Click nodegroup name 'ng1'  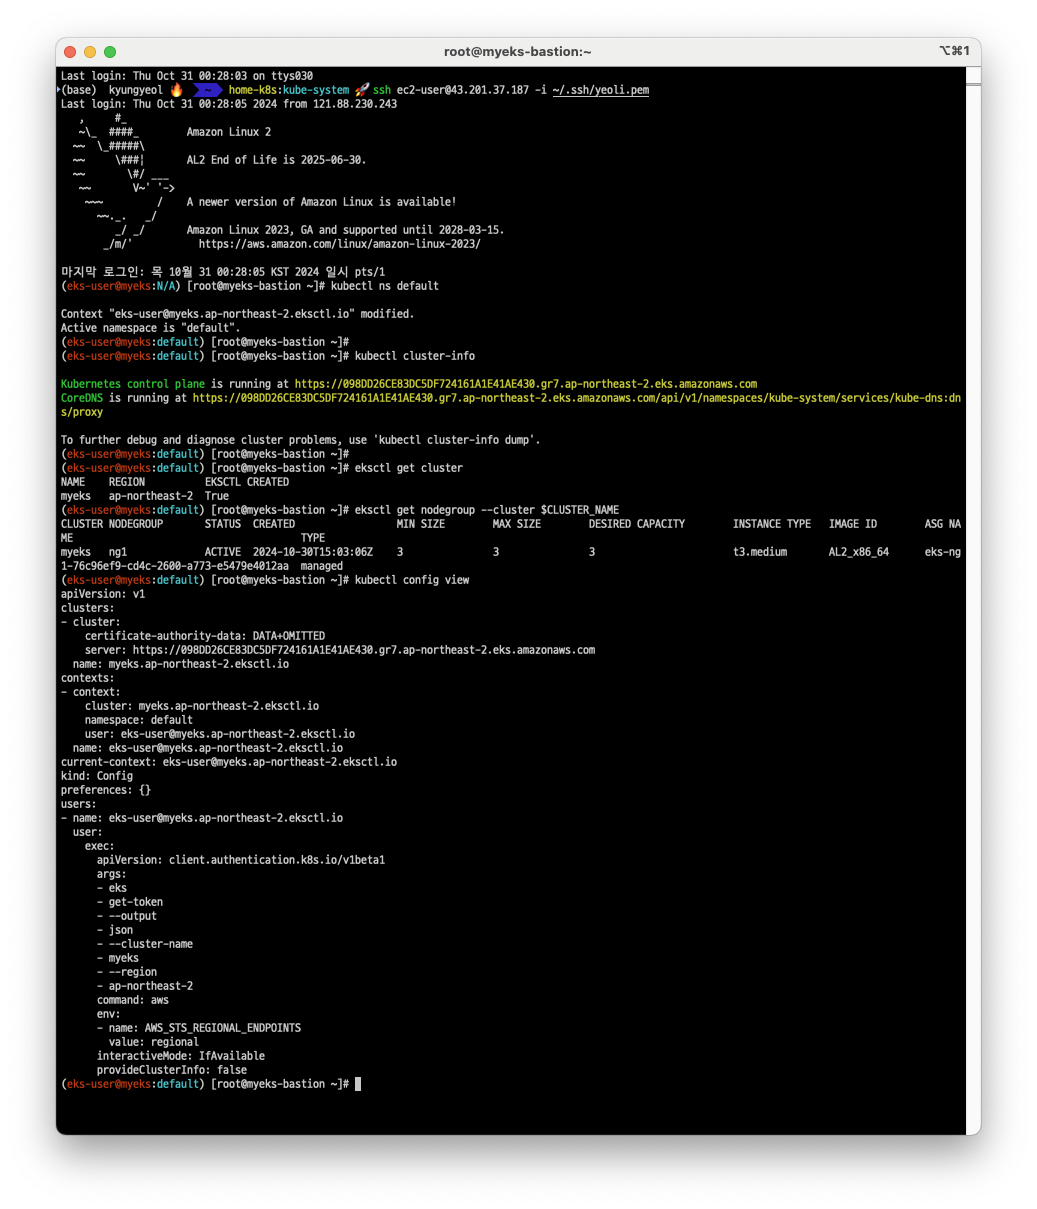(x=118, y=552)
